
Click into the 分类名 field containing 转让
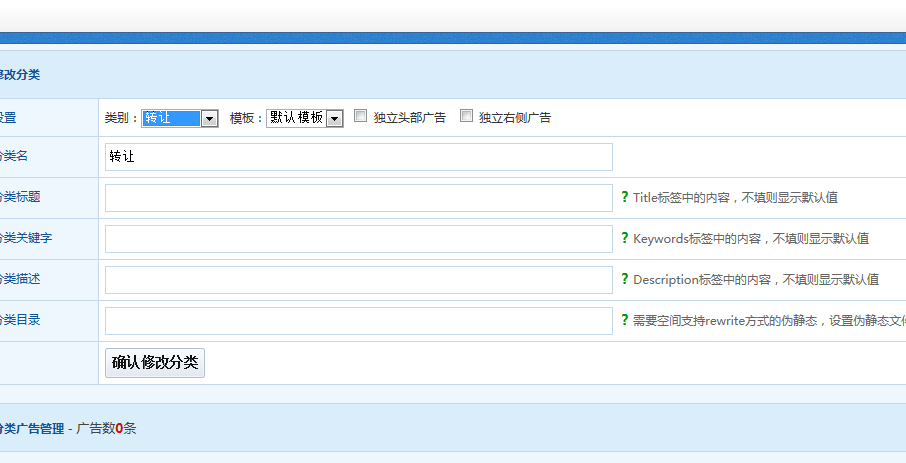[x=358, y=157]
